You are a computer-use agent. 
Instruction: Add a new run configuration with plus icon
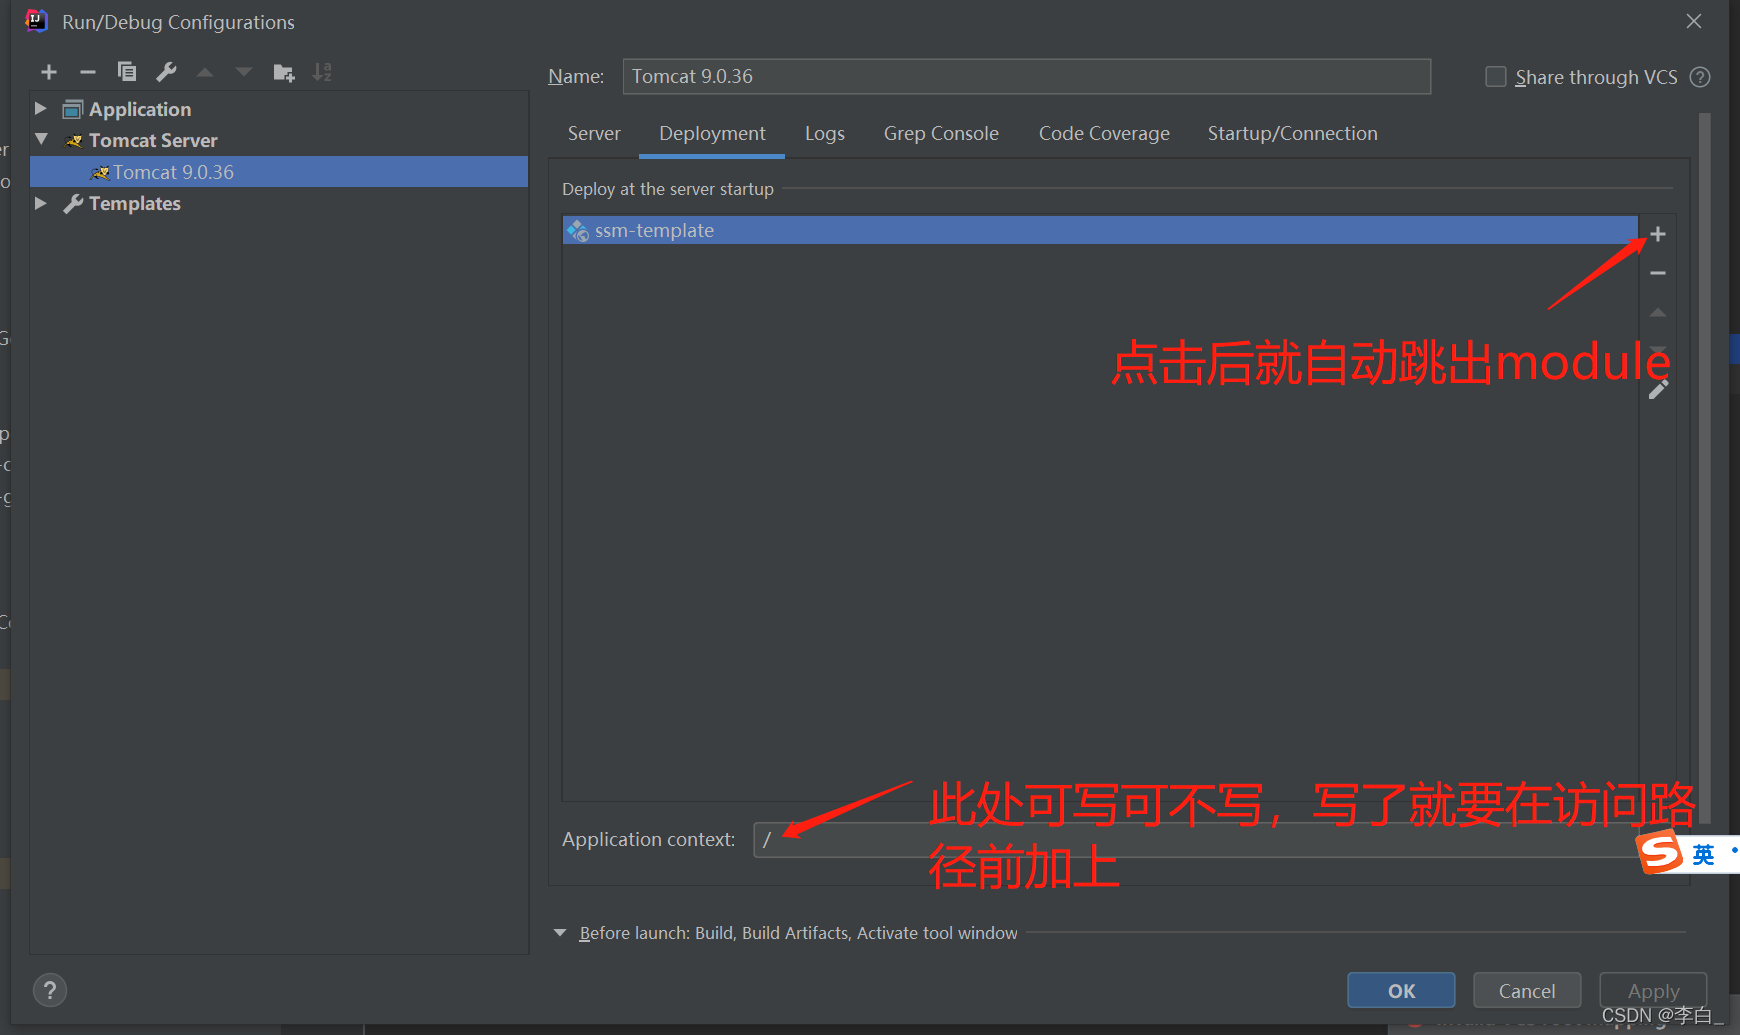[49, 72]
